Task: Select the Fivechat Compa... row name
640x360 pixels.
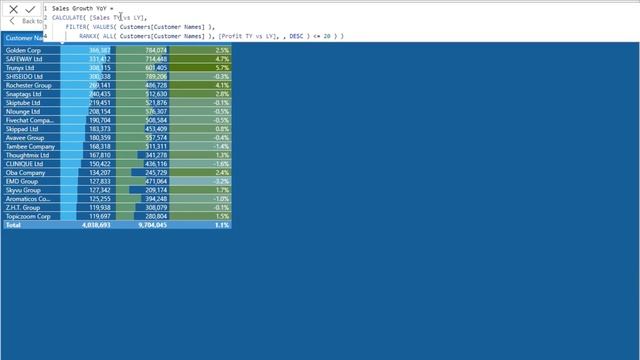Action: (30, 120)
